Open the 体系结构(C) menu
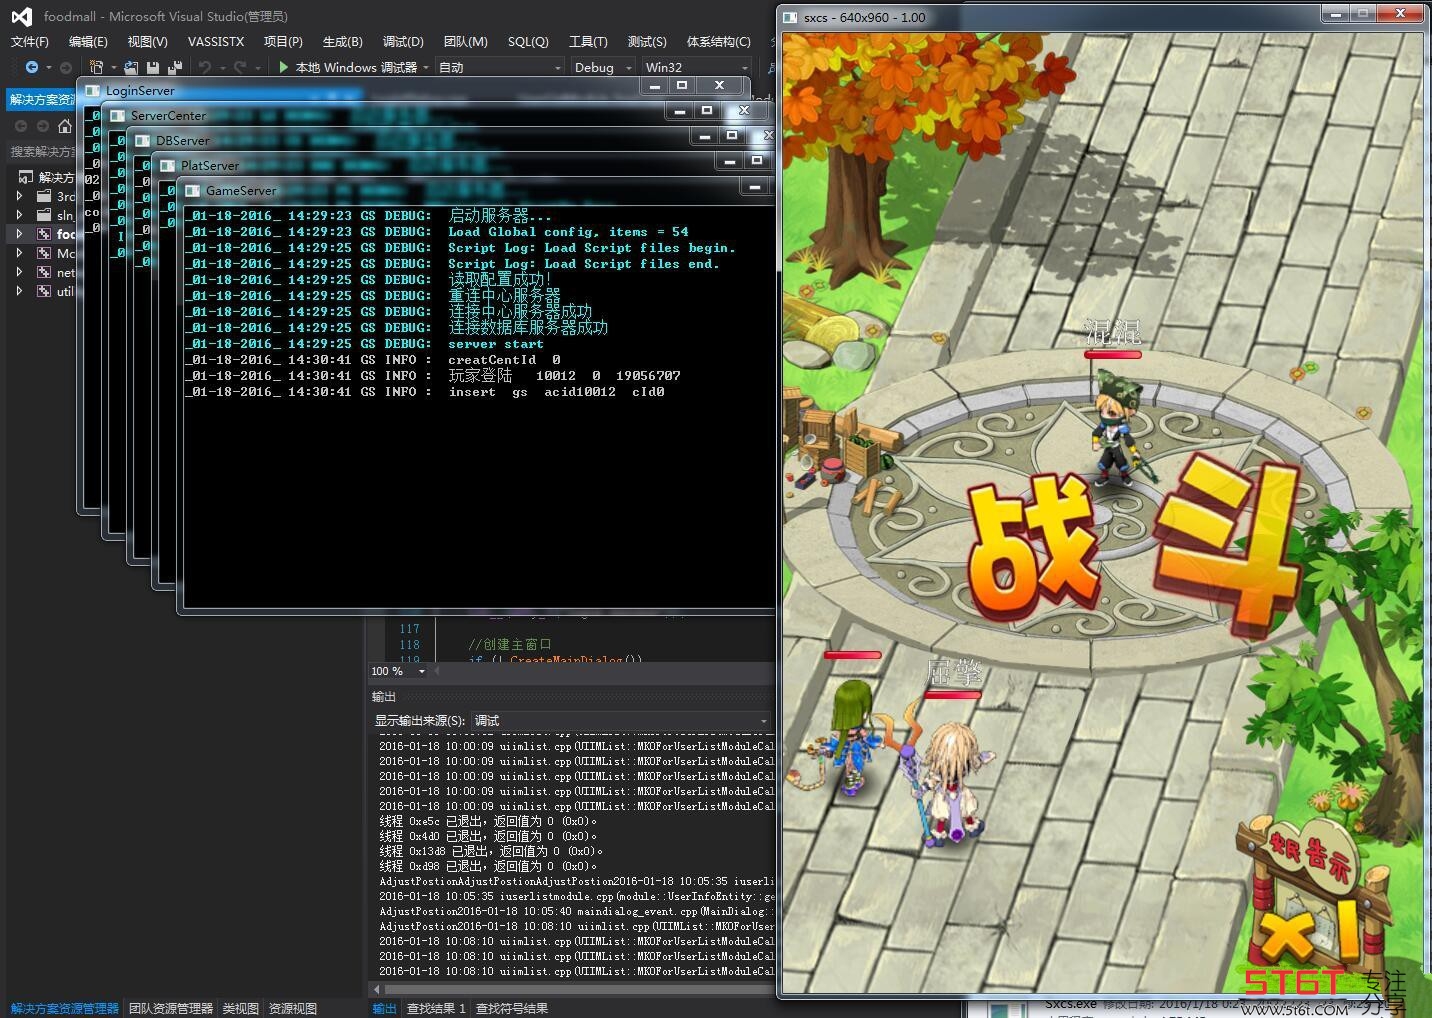 click(718, 41)
